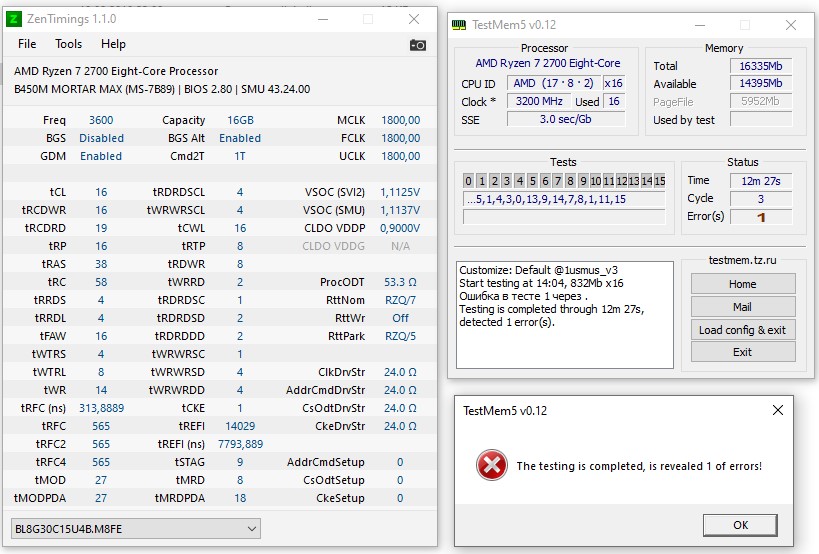Click the UCLK value 1800,00
This screenshot has width=819, height=554.
[401, 156]
